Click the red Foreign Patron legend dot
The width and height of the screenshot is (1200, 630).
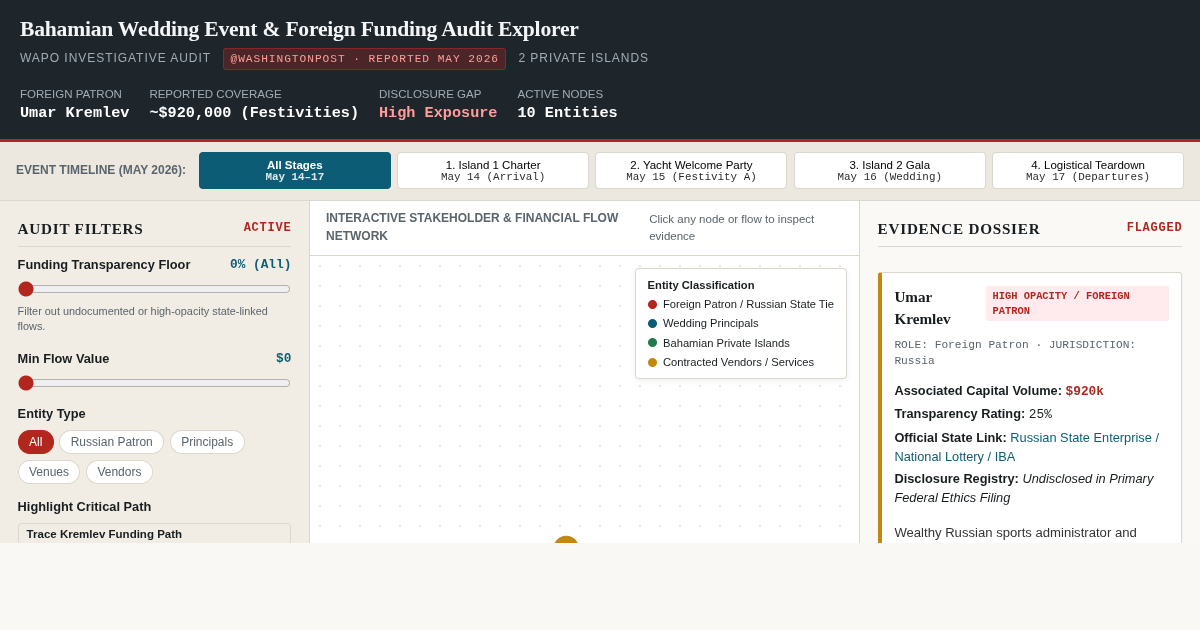[652, 305]
